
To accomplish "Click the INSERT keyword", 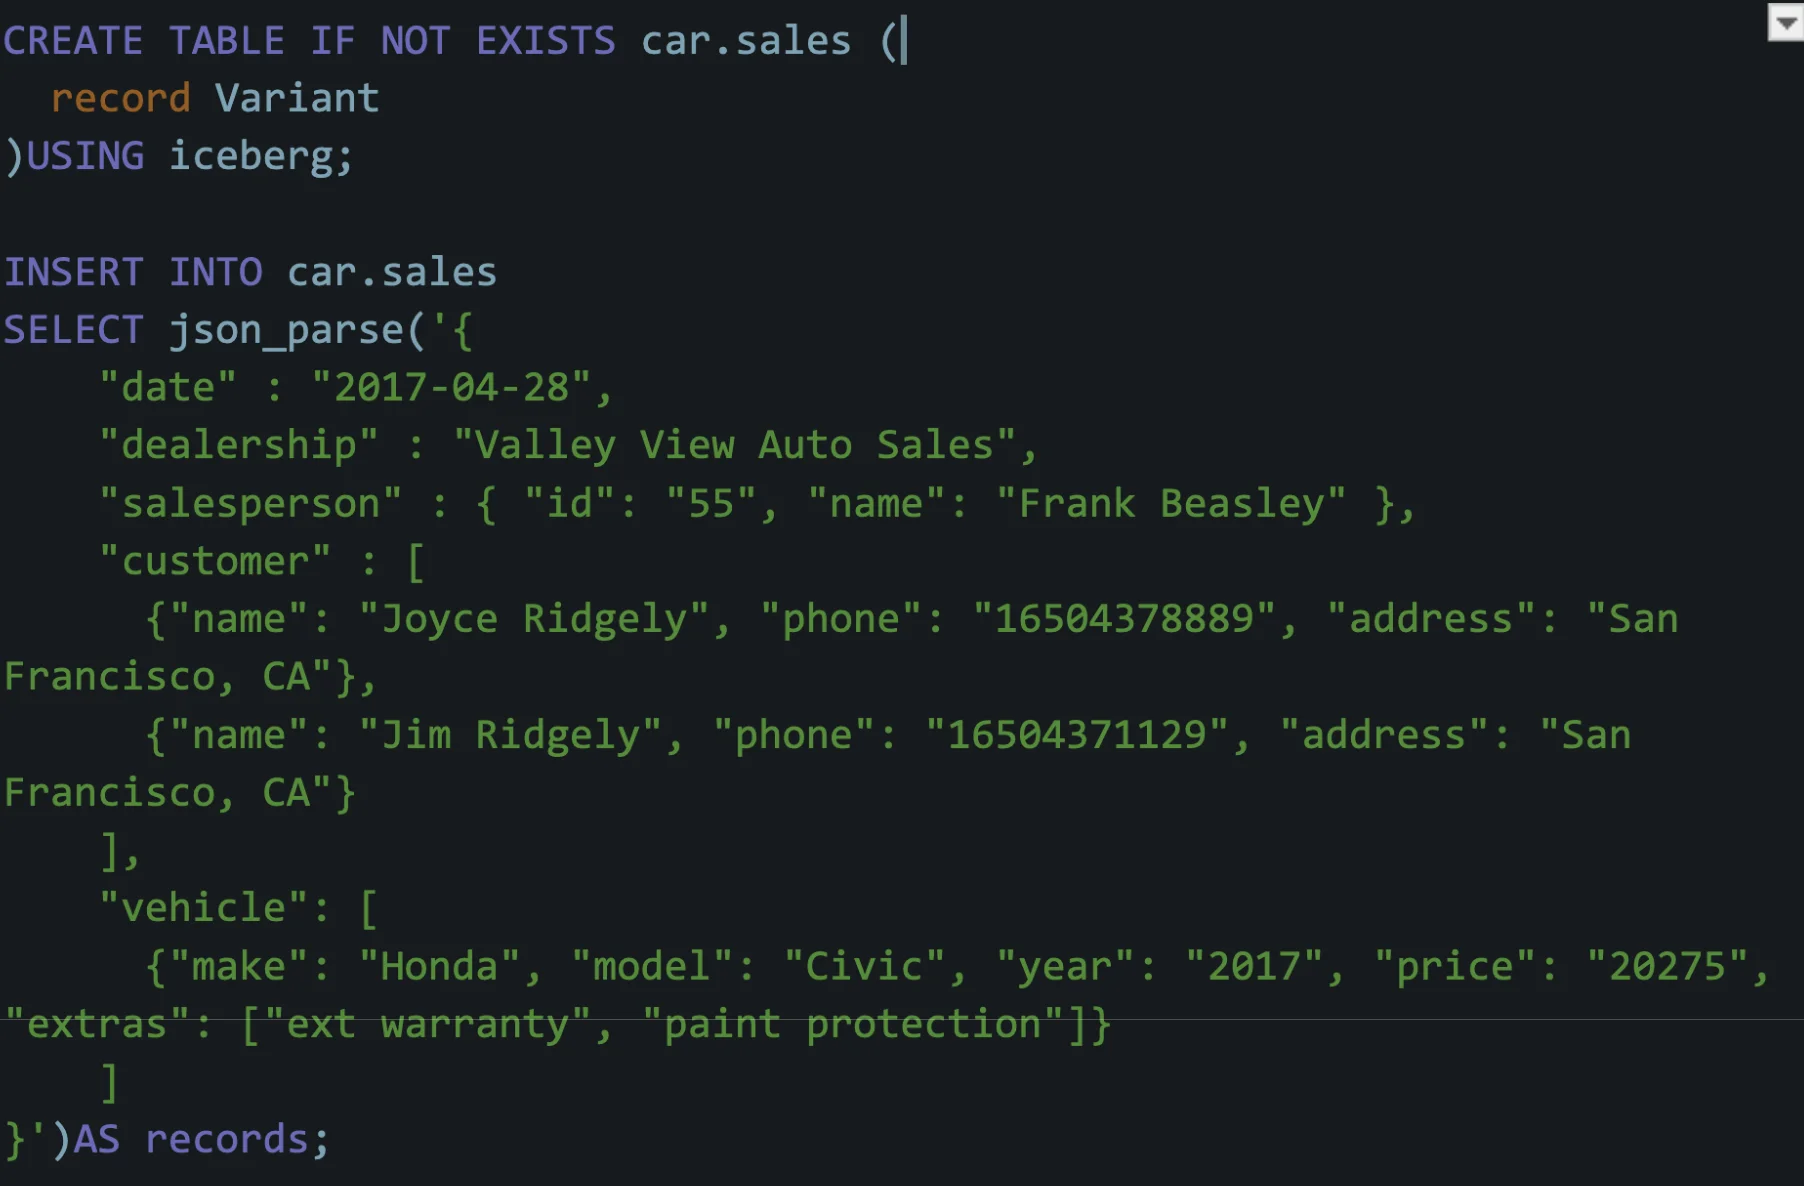I will (73, 272).
